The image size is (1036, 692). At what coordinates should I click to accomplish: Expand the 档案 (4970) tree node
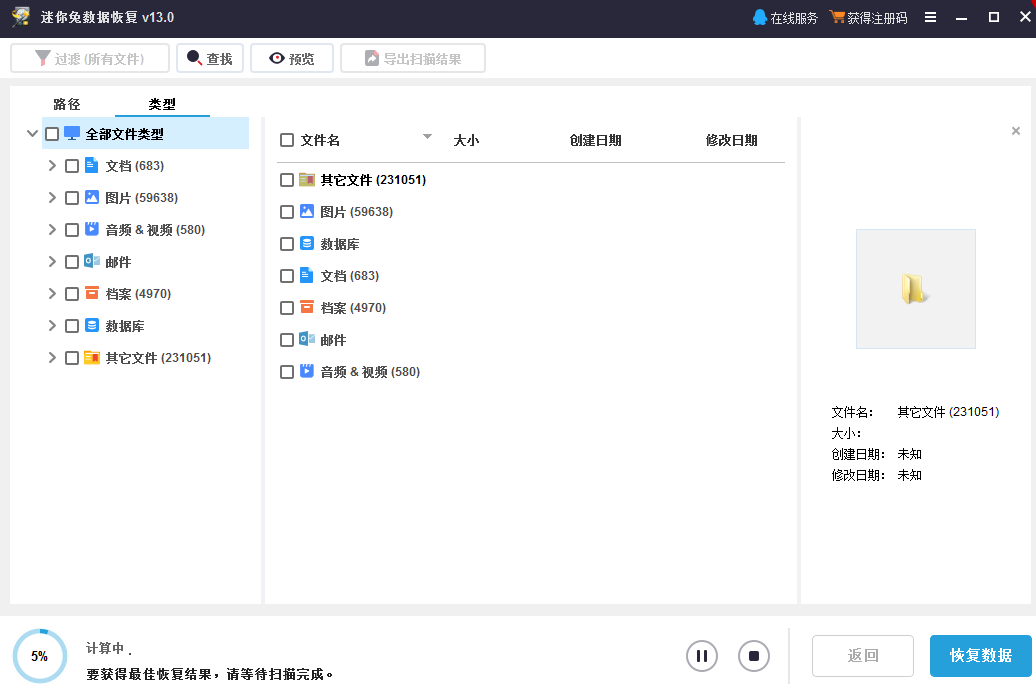click(52, 294)
